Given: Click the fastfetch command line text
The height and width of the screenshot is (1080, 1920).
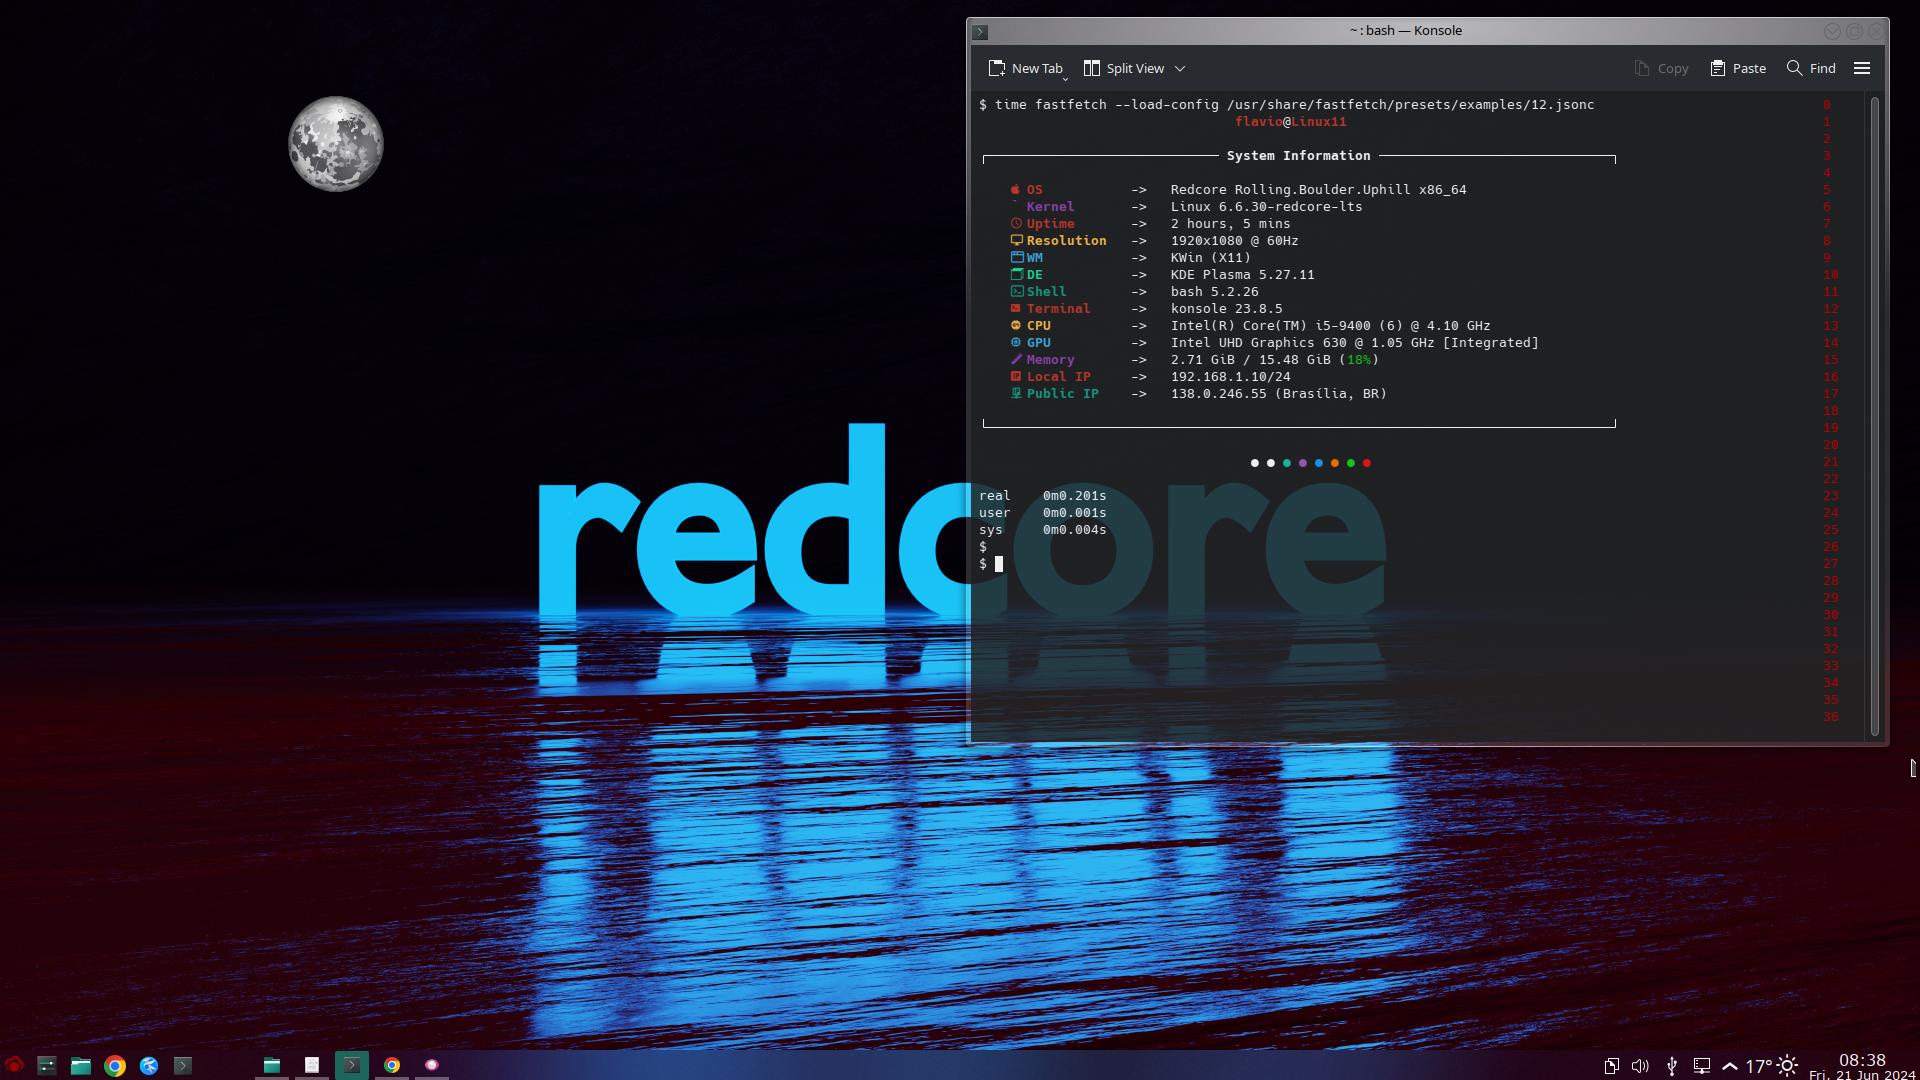Looking at the screenshot, I should (x=1294, y=105).
